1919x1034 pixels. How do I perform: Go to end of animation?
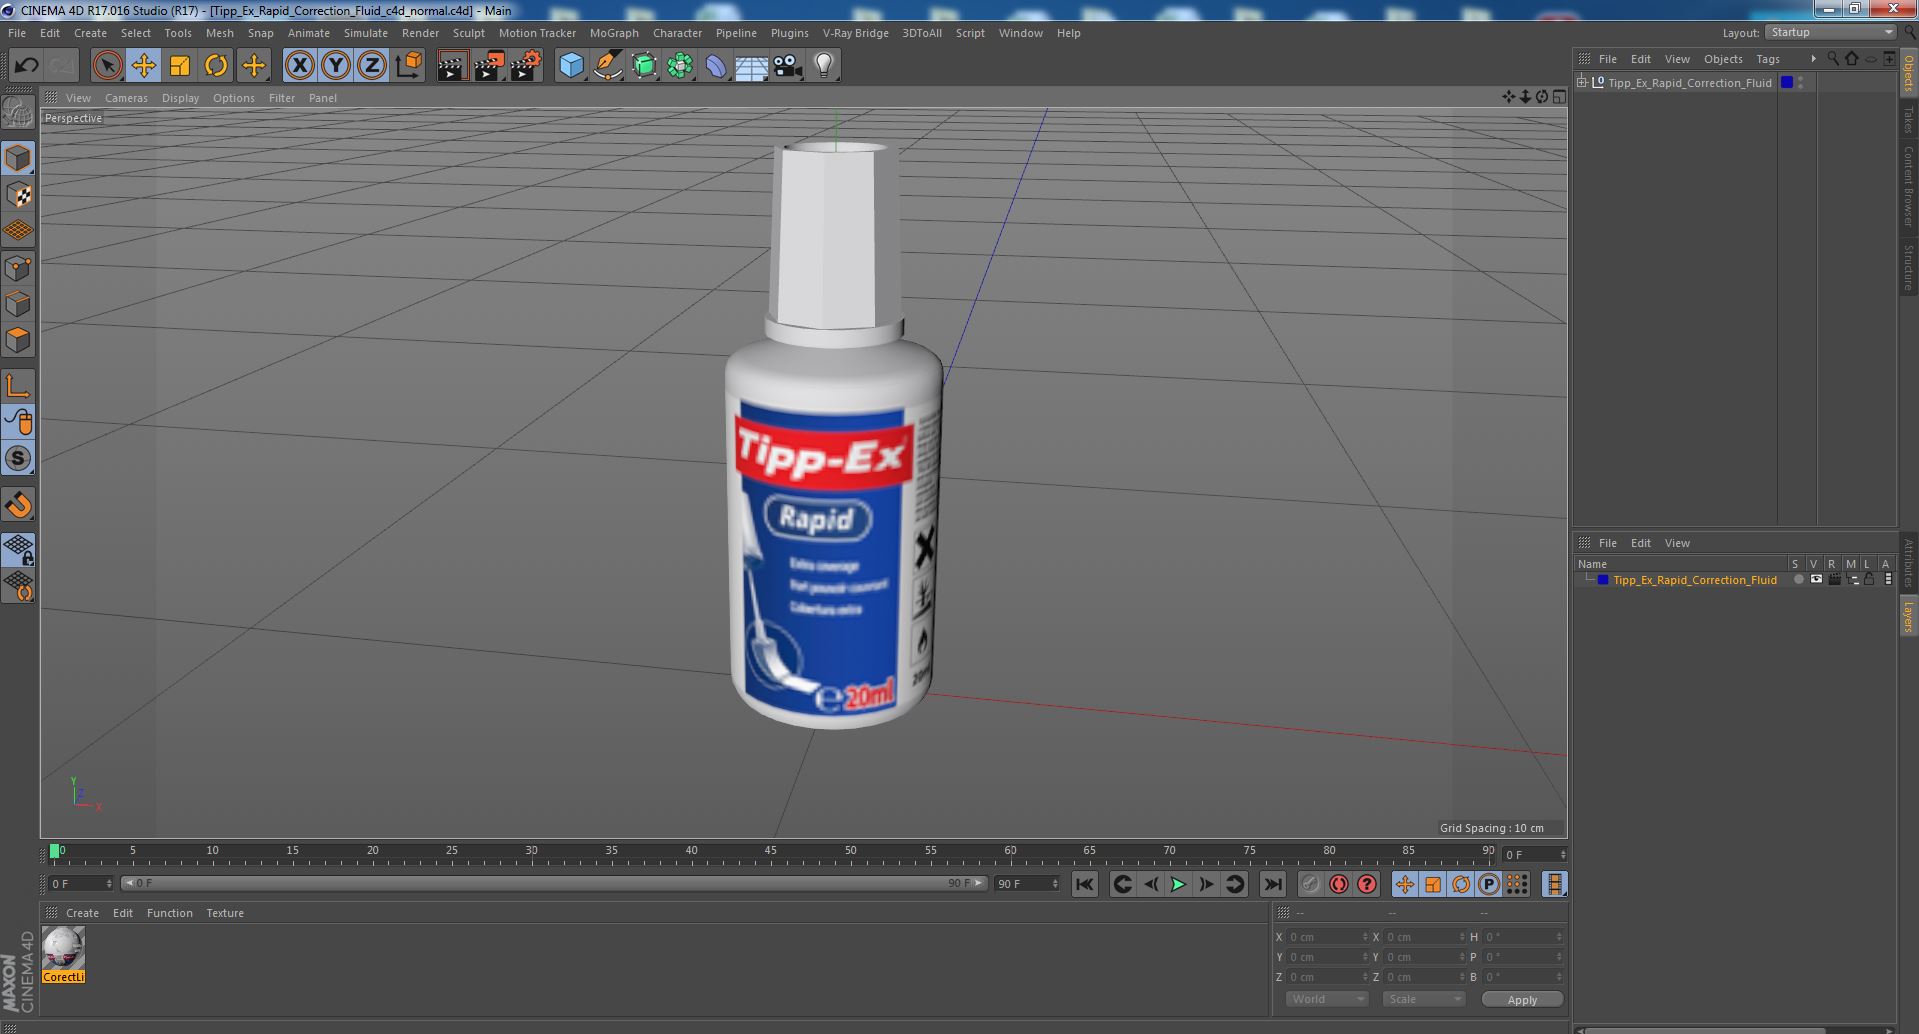pyautogui.click(x=1272, y=884)
